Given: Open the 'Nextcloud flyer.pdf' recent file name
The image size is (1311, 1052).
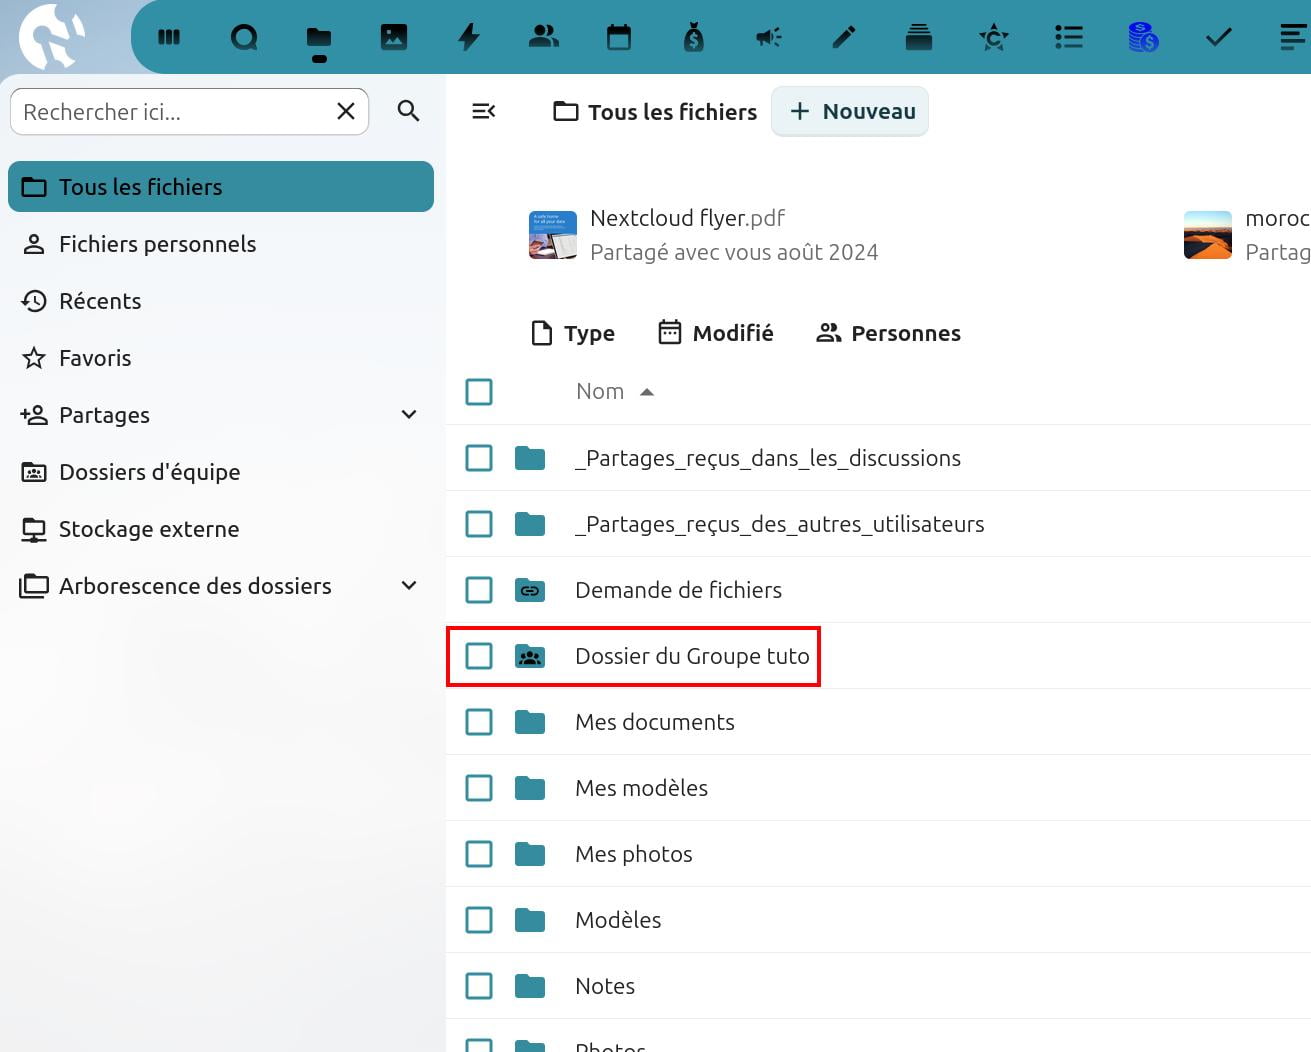Looking at the screenshot, I should (x=687, y=218).
